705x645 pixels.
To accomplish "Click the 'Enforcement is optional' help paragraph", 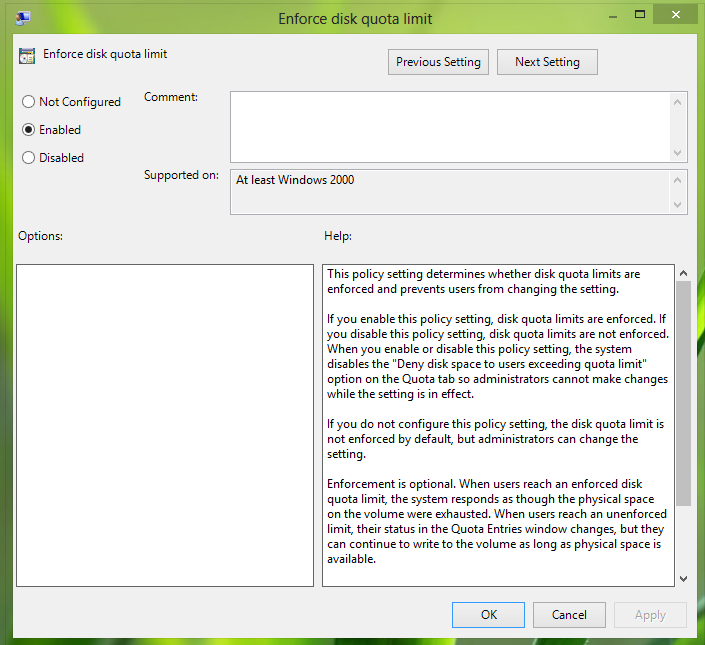I will 497,521.
